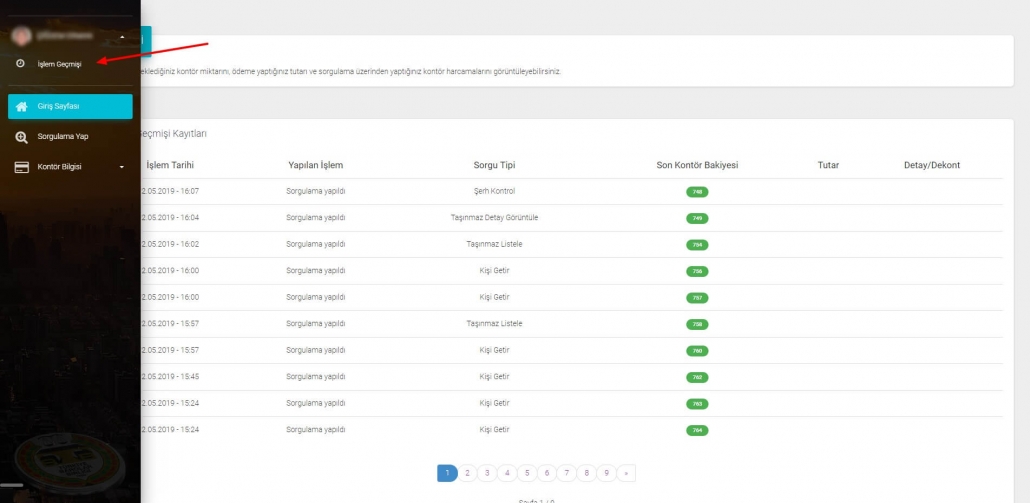Click the Taşınmaz Detay Görüntüle row entry
Image resolution: width=1030 pixels, height=503 pixels.
494,217
